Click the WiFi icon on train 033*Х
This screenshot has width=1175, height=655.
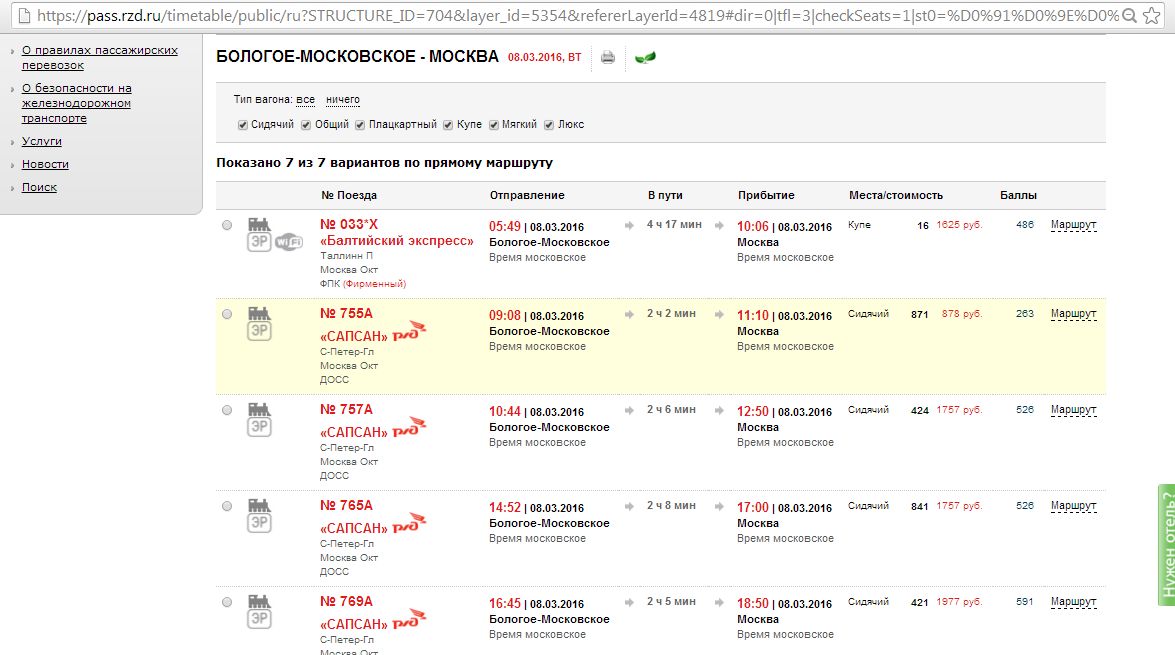289,242
